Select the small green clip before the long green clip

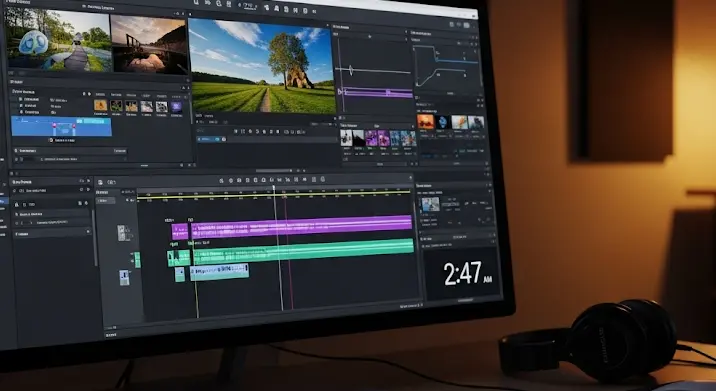click(x=179, y=258)
